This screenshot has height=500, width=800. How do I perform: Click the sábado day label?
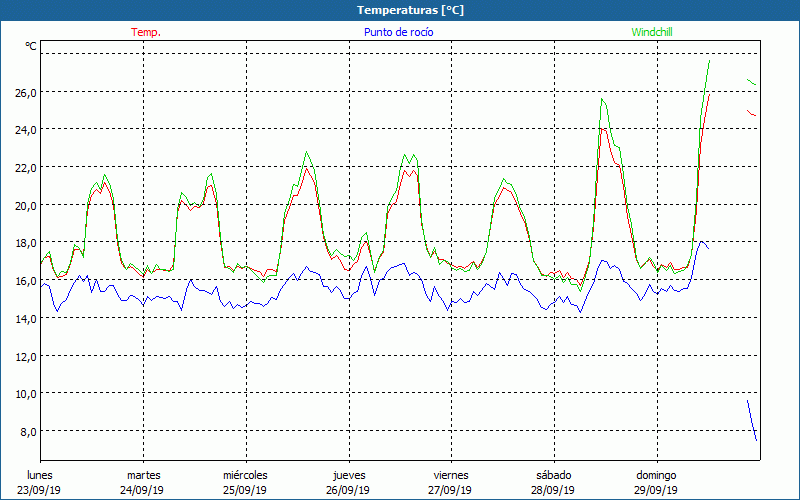pyautogui.click(x=554, y=475)
